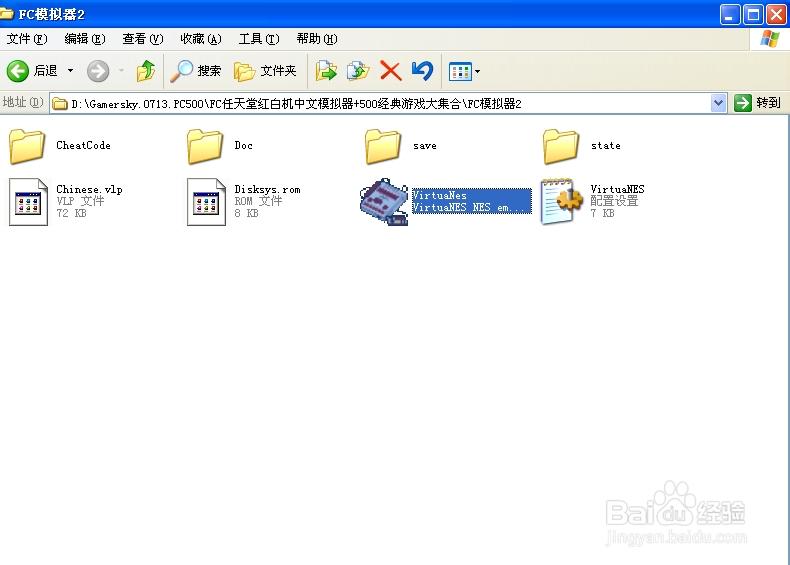Viewport: 790px width, 565px height.
Task: Click the 转到 (Go) button
Action: pyautogui.click(x=757, y=103)
